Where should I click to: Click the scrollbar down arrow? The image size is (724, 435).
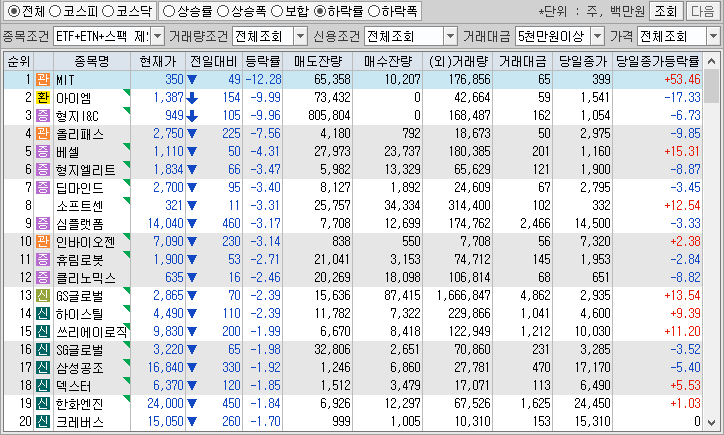pos(711,423)
